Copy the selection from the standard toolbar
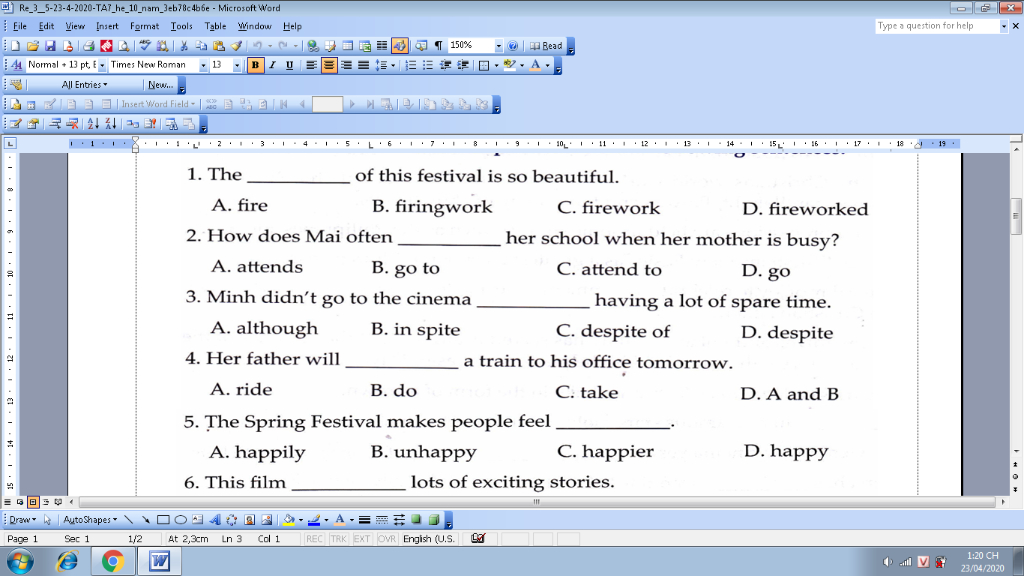The width and height of the screenshot is (1024, 576). click(201, 46)
